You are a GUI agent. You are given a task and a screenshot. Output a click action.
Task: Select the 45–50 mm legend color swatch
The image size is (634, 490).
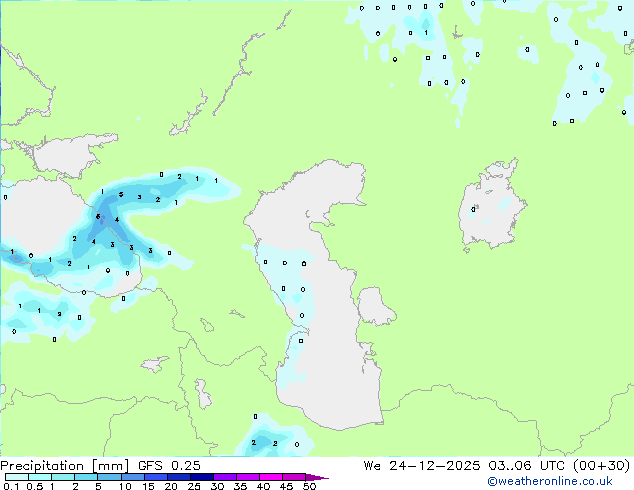(294, 477)
